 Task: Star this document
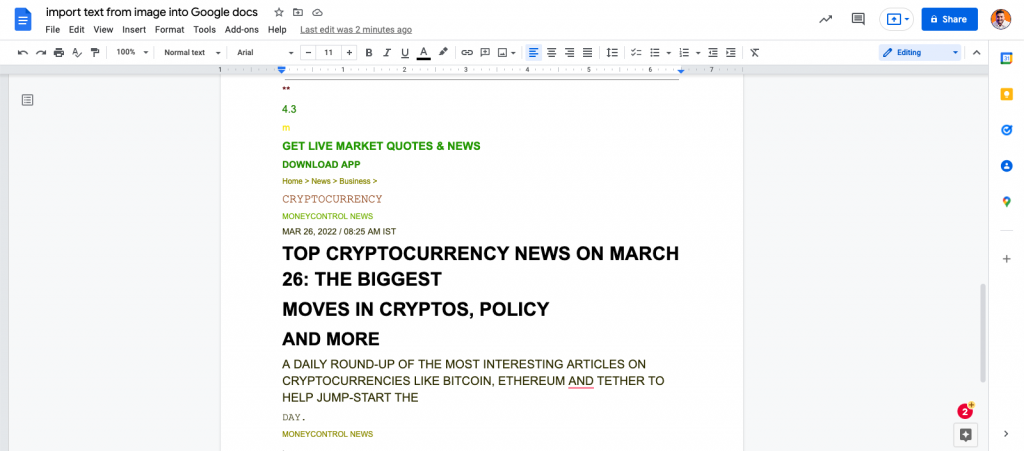279,12
